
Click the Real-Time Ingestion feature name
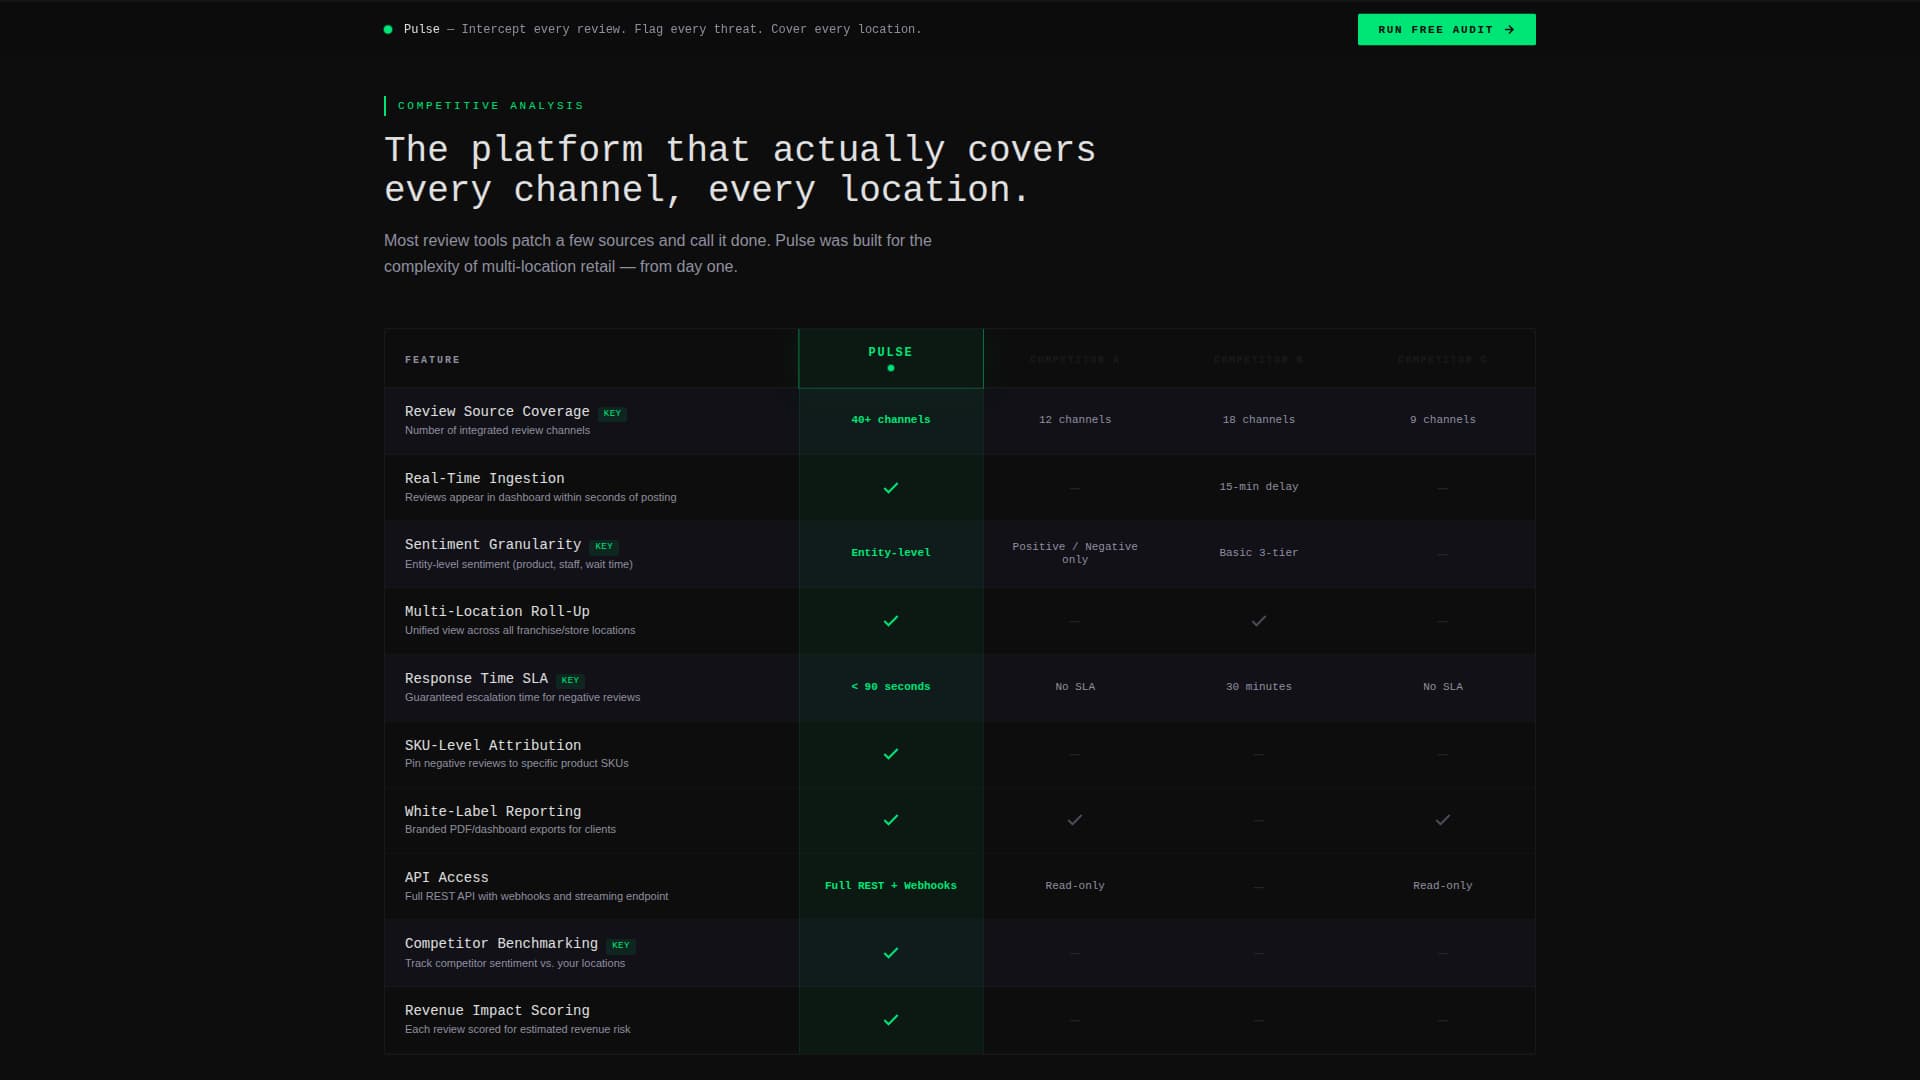pyautogui.click(x=484, y=479)
